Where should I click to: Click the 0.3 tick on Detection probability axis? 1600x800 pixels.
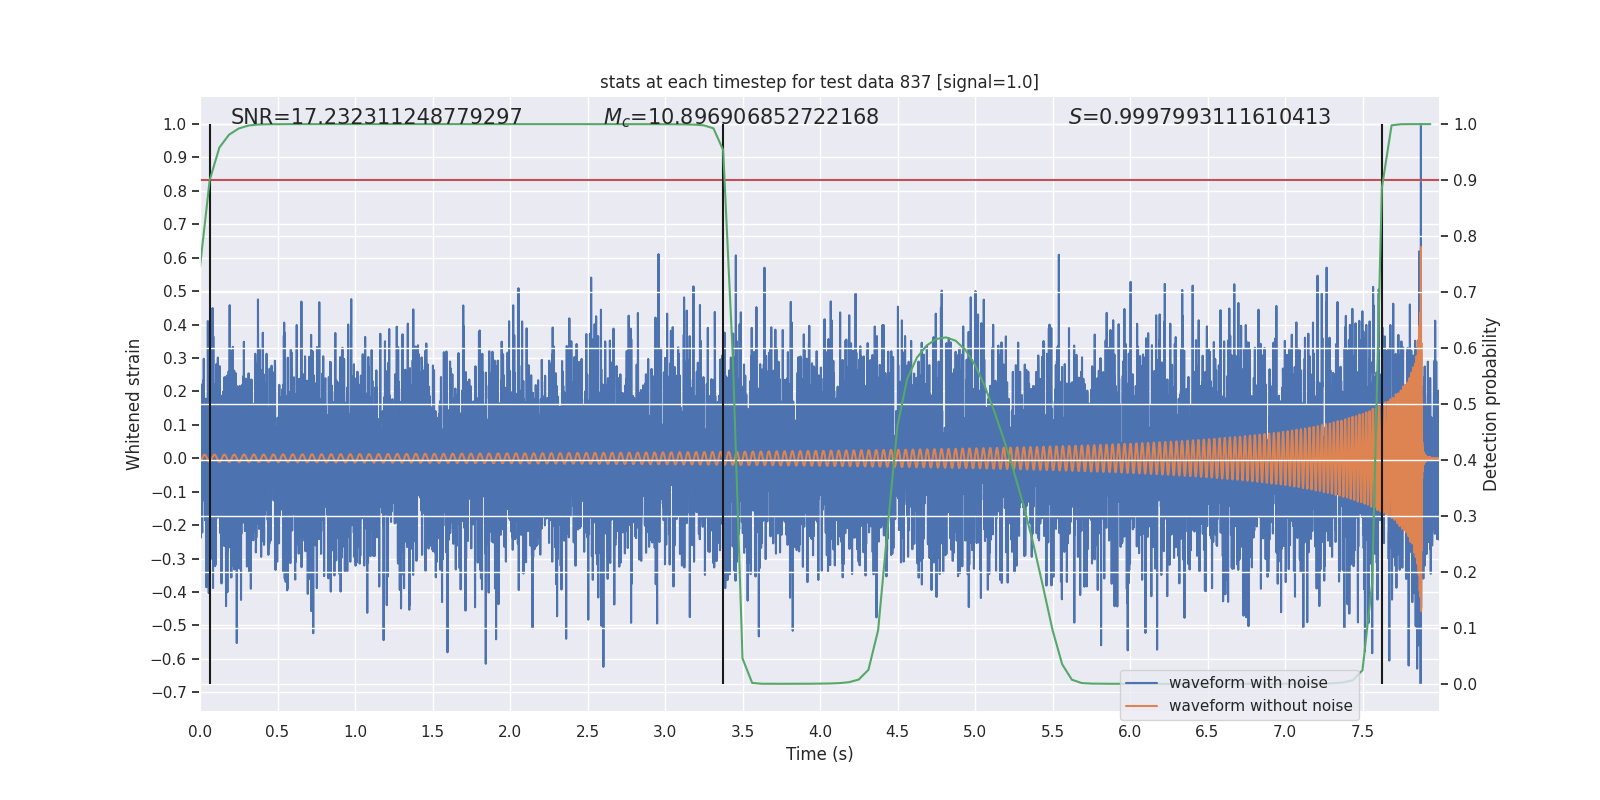pos(1465,517)
